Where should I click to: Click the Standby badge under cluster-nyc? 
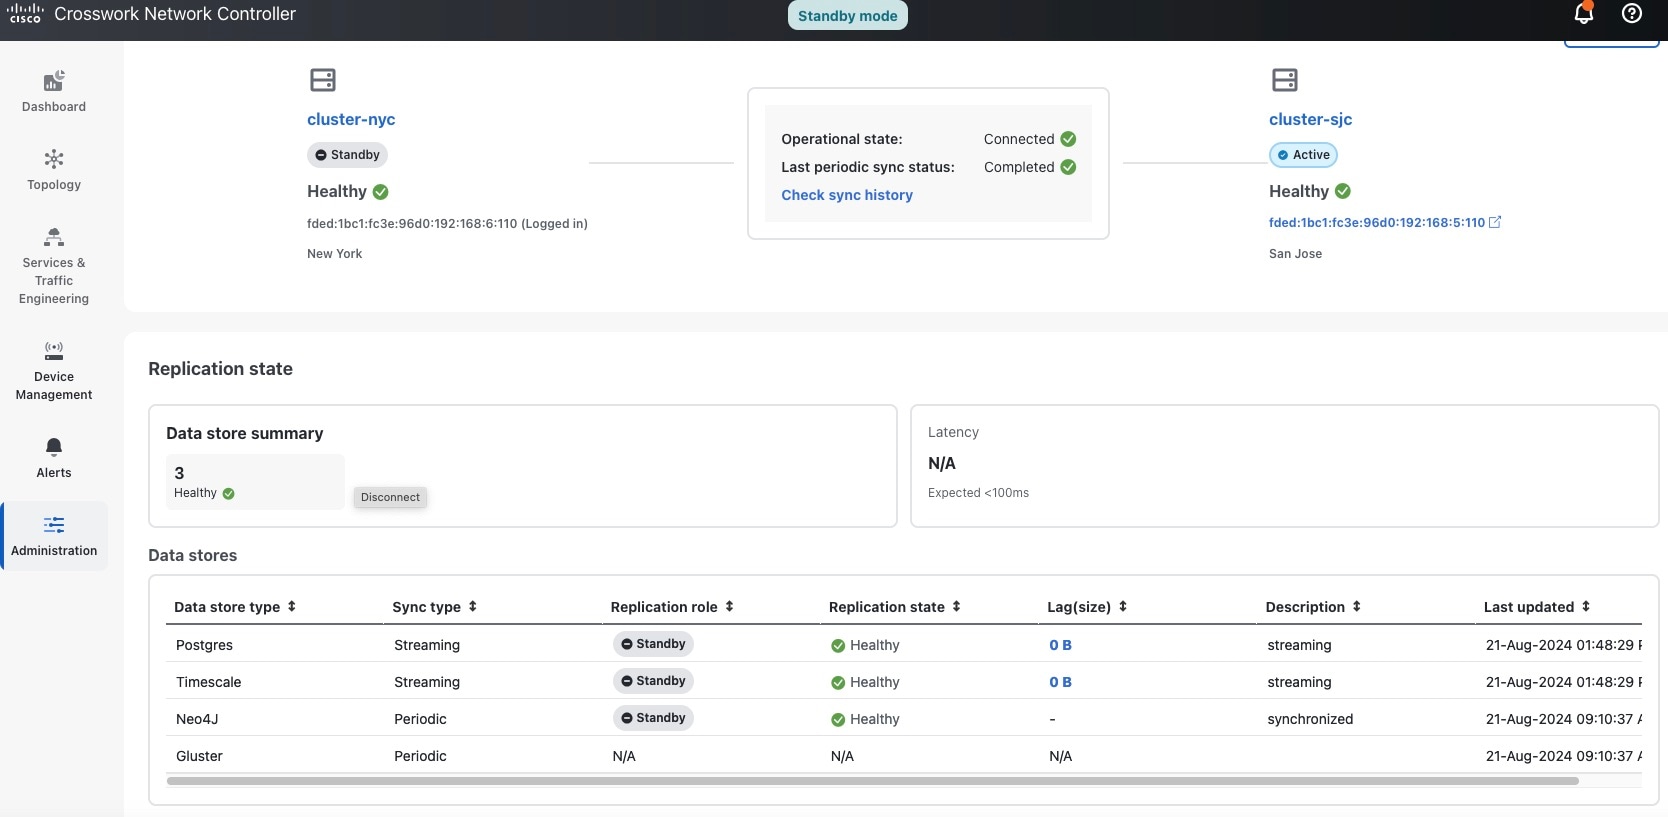point(347,155)
